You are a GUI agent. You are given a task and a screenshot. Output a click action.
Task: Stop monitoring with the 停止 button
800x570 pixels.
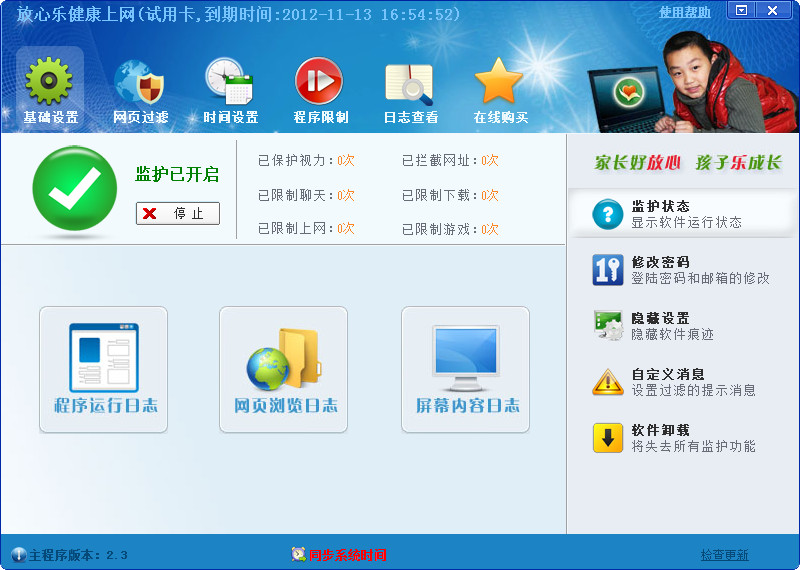pos(178,213)
